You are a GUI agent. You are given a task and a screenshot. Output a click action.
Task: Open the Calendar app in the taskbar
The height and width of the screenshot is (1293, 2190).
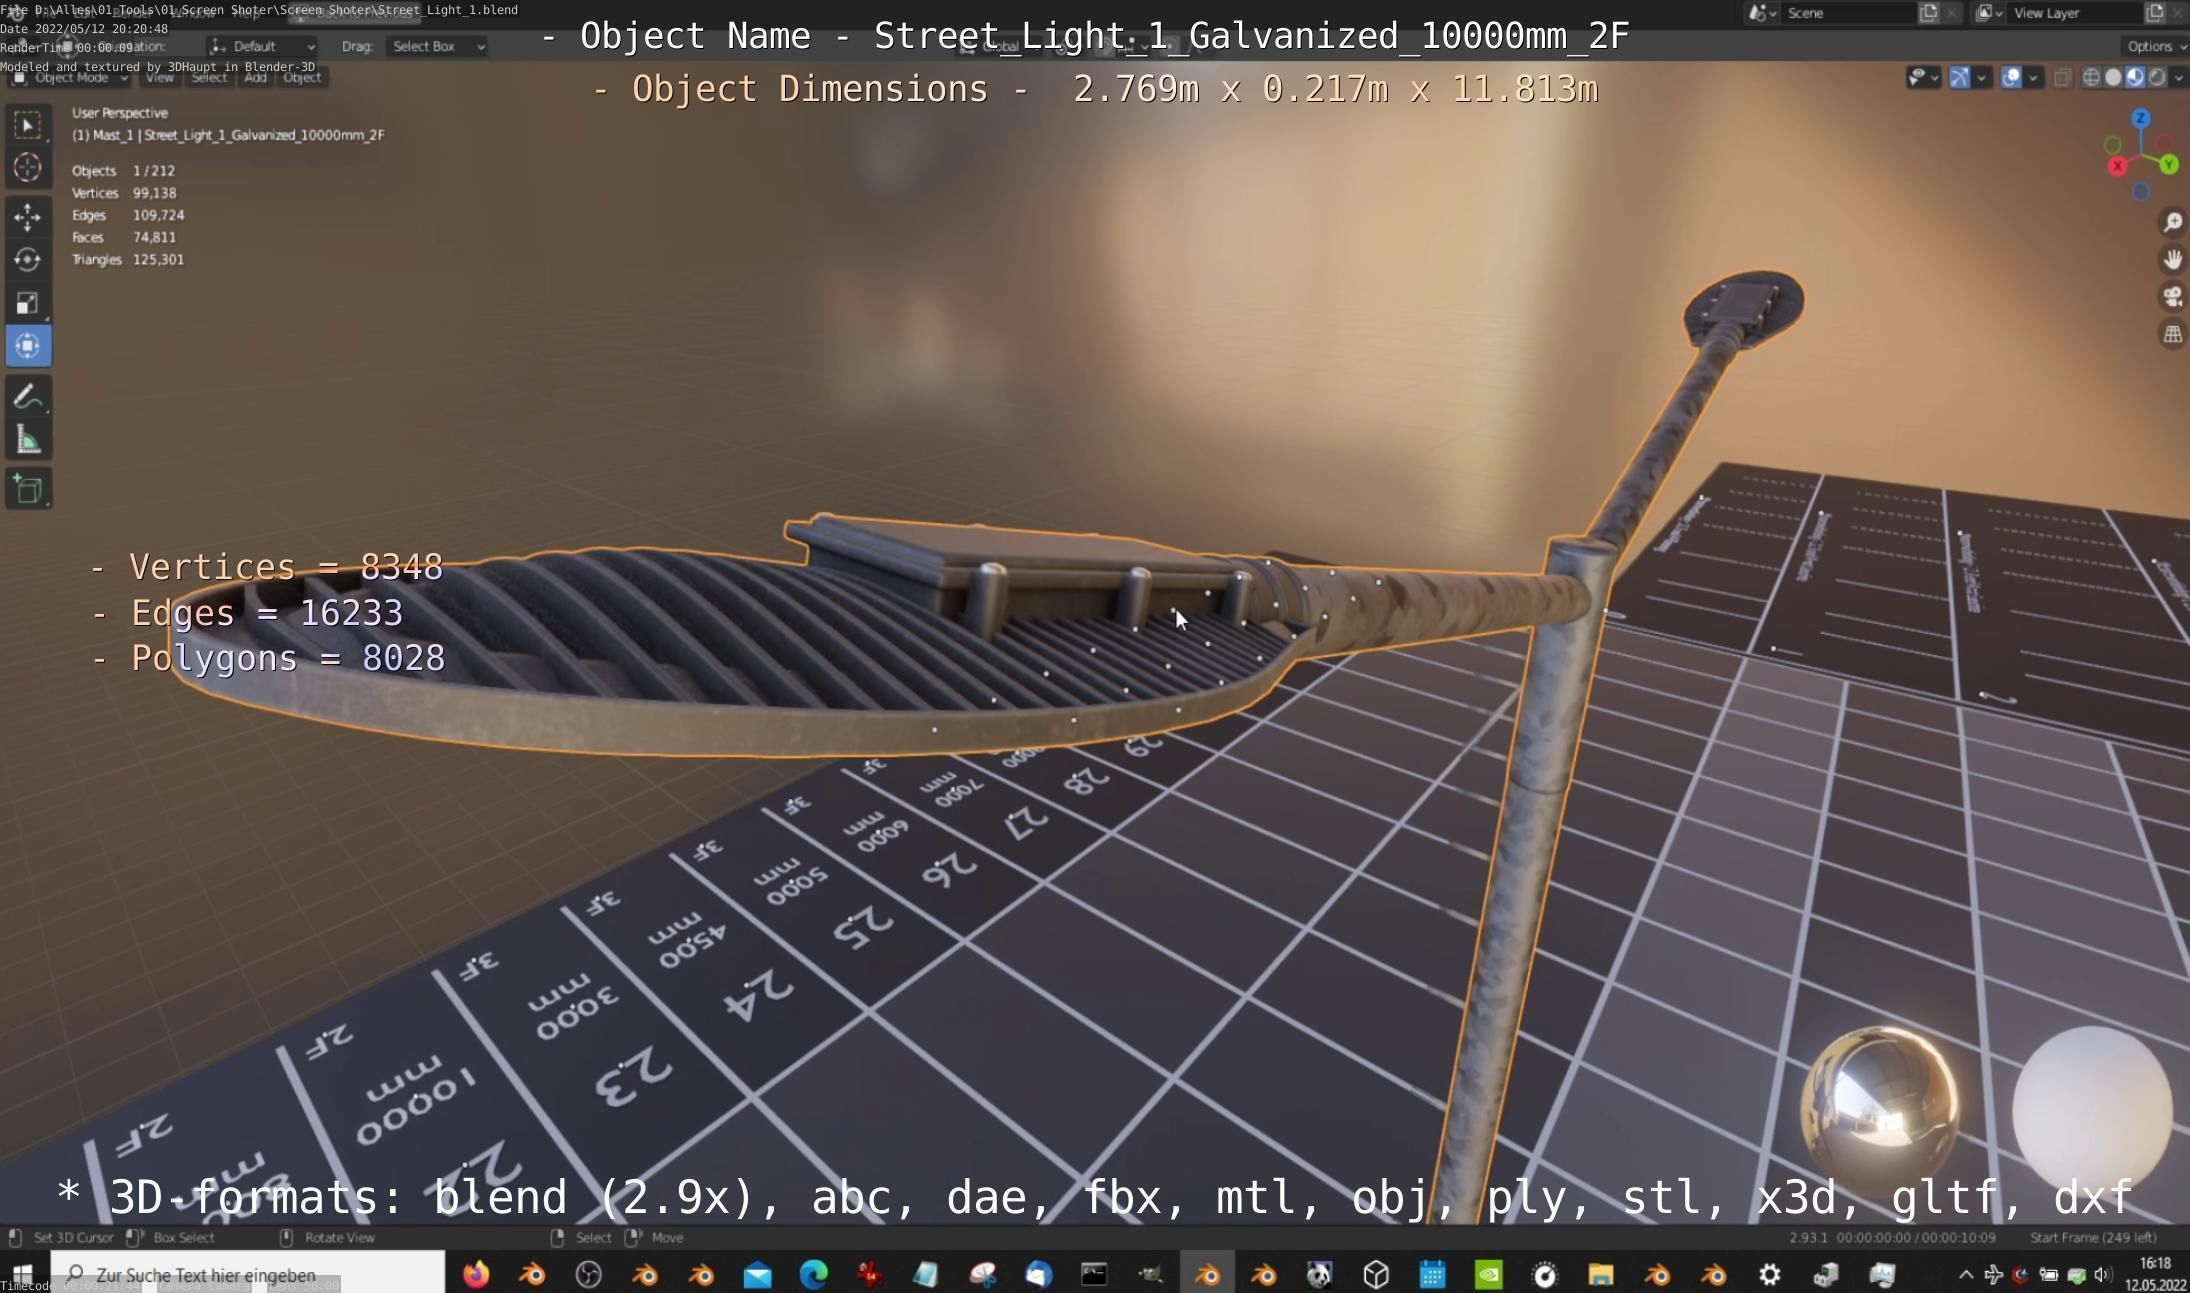1432,1274
